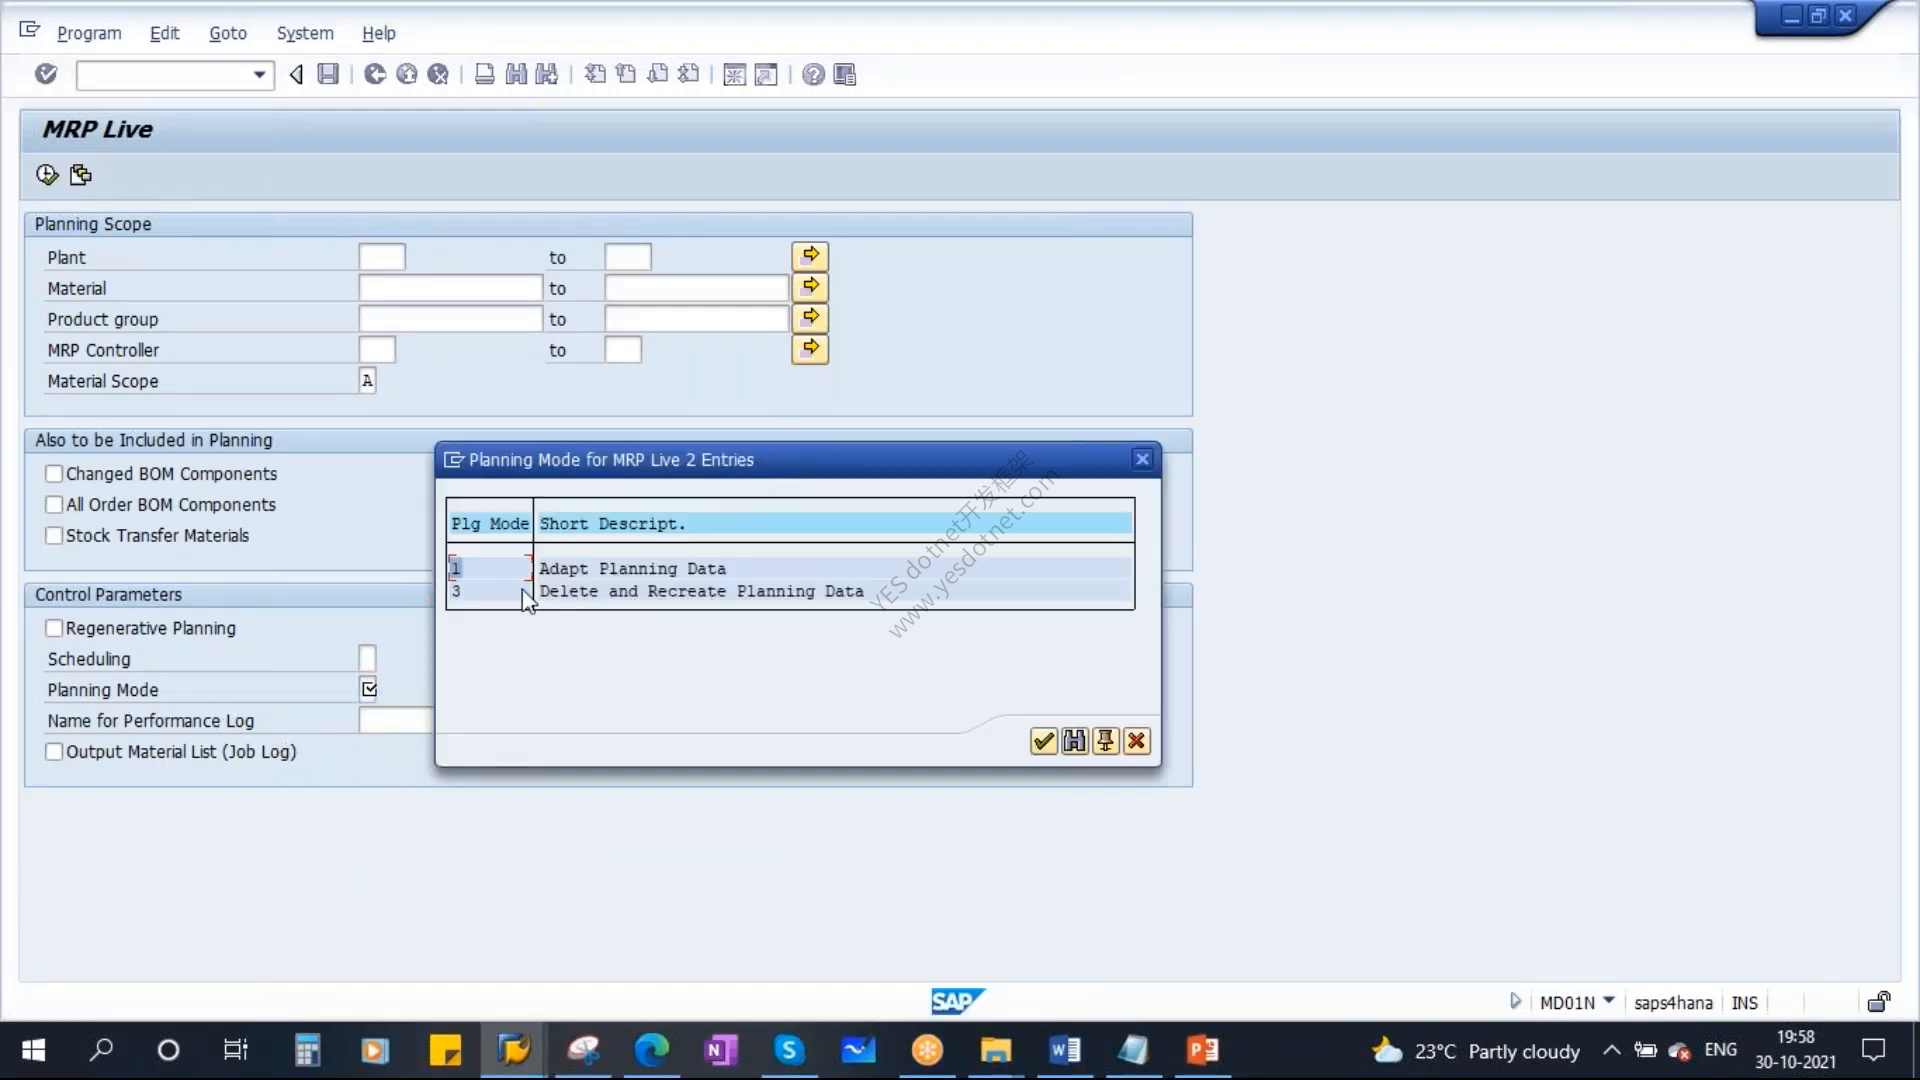Click the Print icon in toolbar
The image size is (1920, 1080).
coord(485,74)
